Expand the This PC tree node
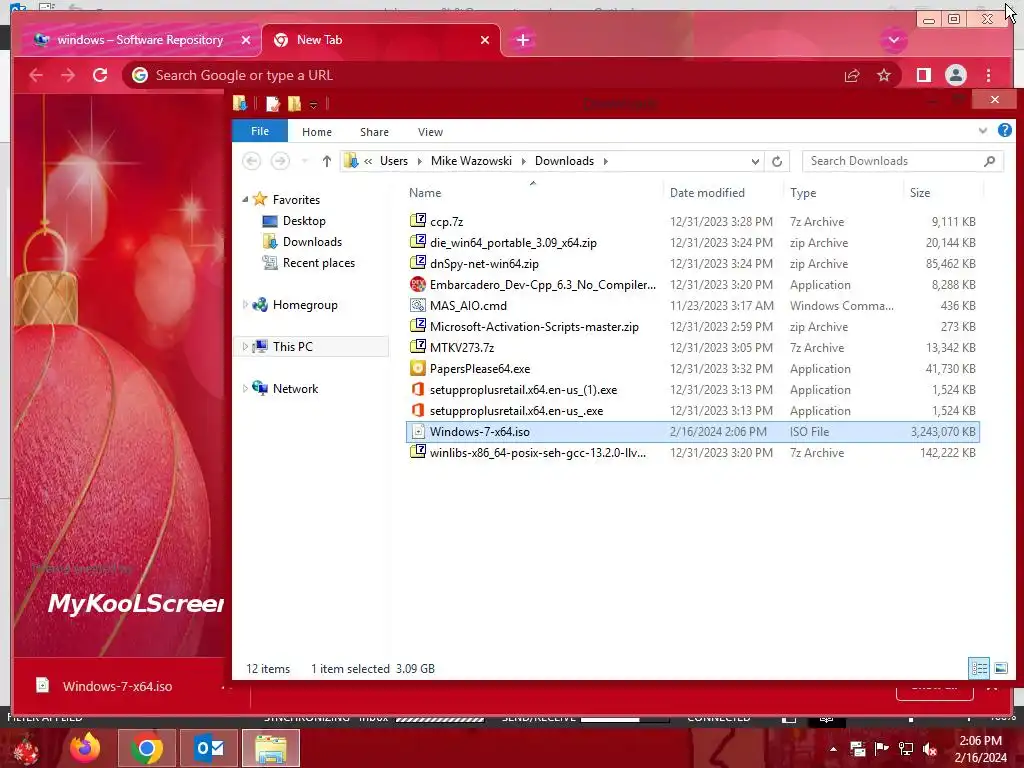This screenshot has height=768, width=1024. pyautogui.click(x=245, y=346)
